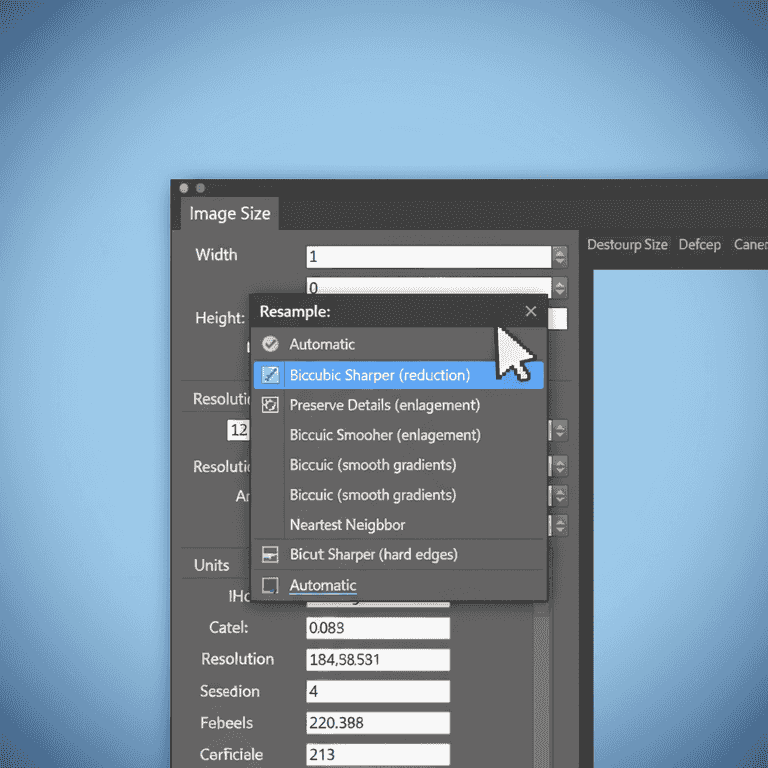The width and height of the screenshot is (768, 768).
Task: Click the Preserve Details option icon
Action: tap(270, 405)
